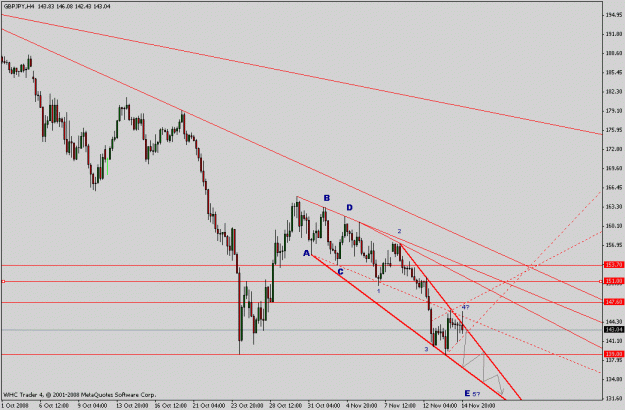Click the 31 Oct 04:00 time label
This screenshot has width=625, height=410.
(x=324, y=406)
